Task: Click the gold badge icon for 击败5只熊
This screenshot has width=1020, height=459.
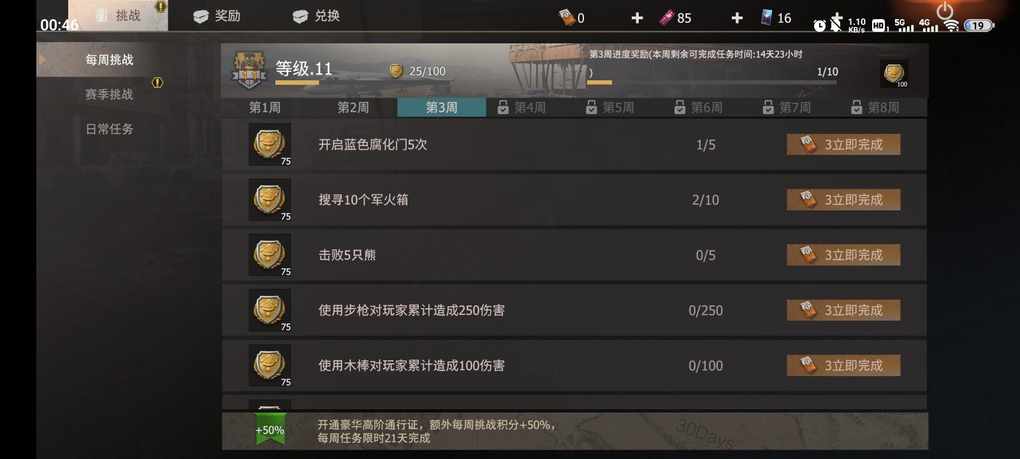Action: point(269,255)
